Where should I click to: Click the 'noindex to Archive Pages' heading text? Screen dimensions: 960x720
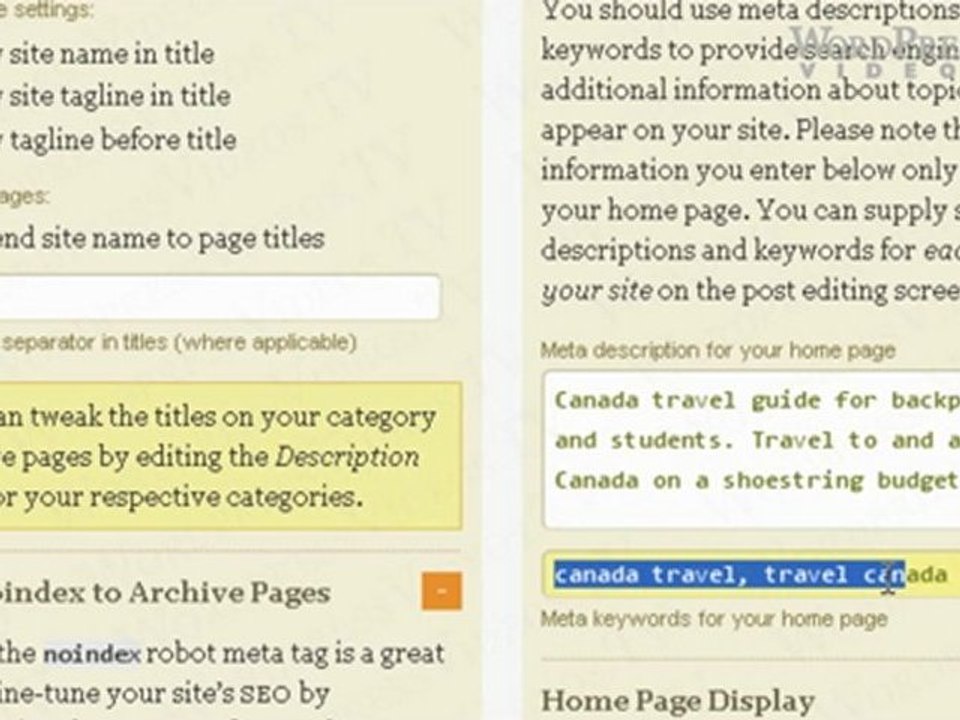coord(165,592)
